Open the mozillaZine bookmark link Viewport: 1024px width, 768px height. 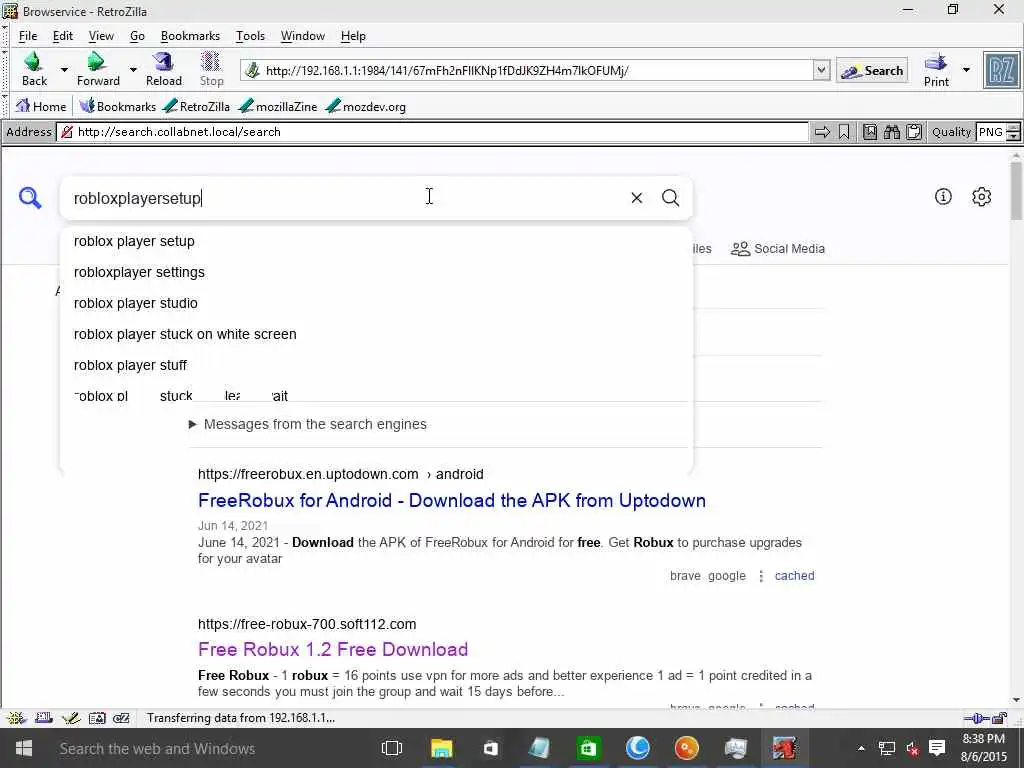point(279,106)
